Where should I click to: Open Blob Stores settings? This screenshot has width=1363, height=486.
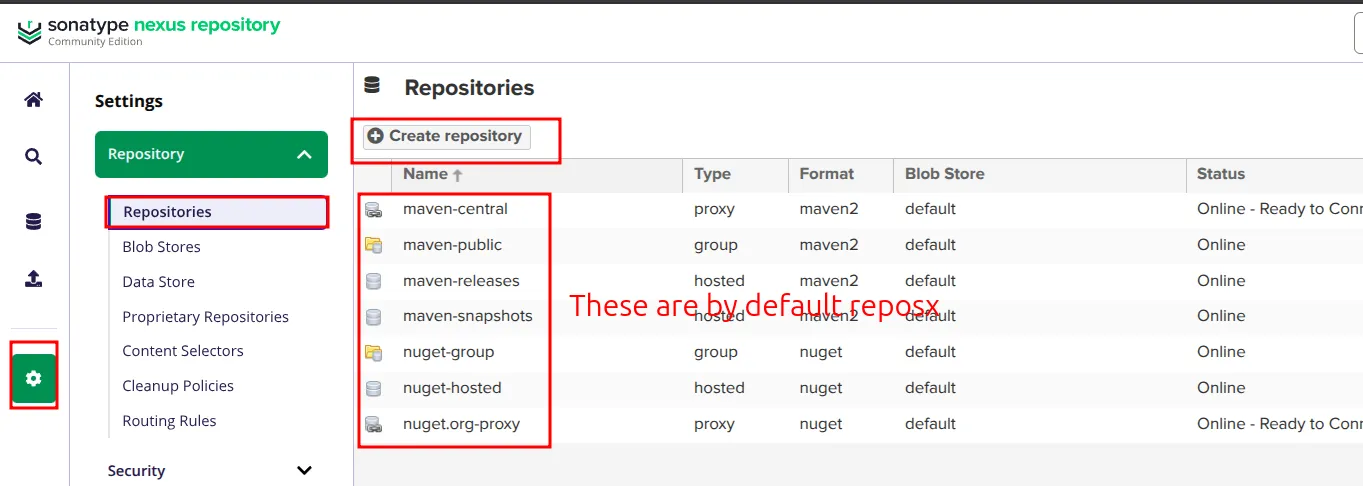tap(161, 247)
